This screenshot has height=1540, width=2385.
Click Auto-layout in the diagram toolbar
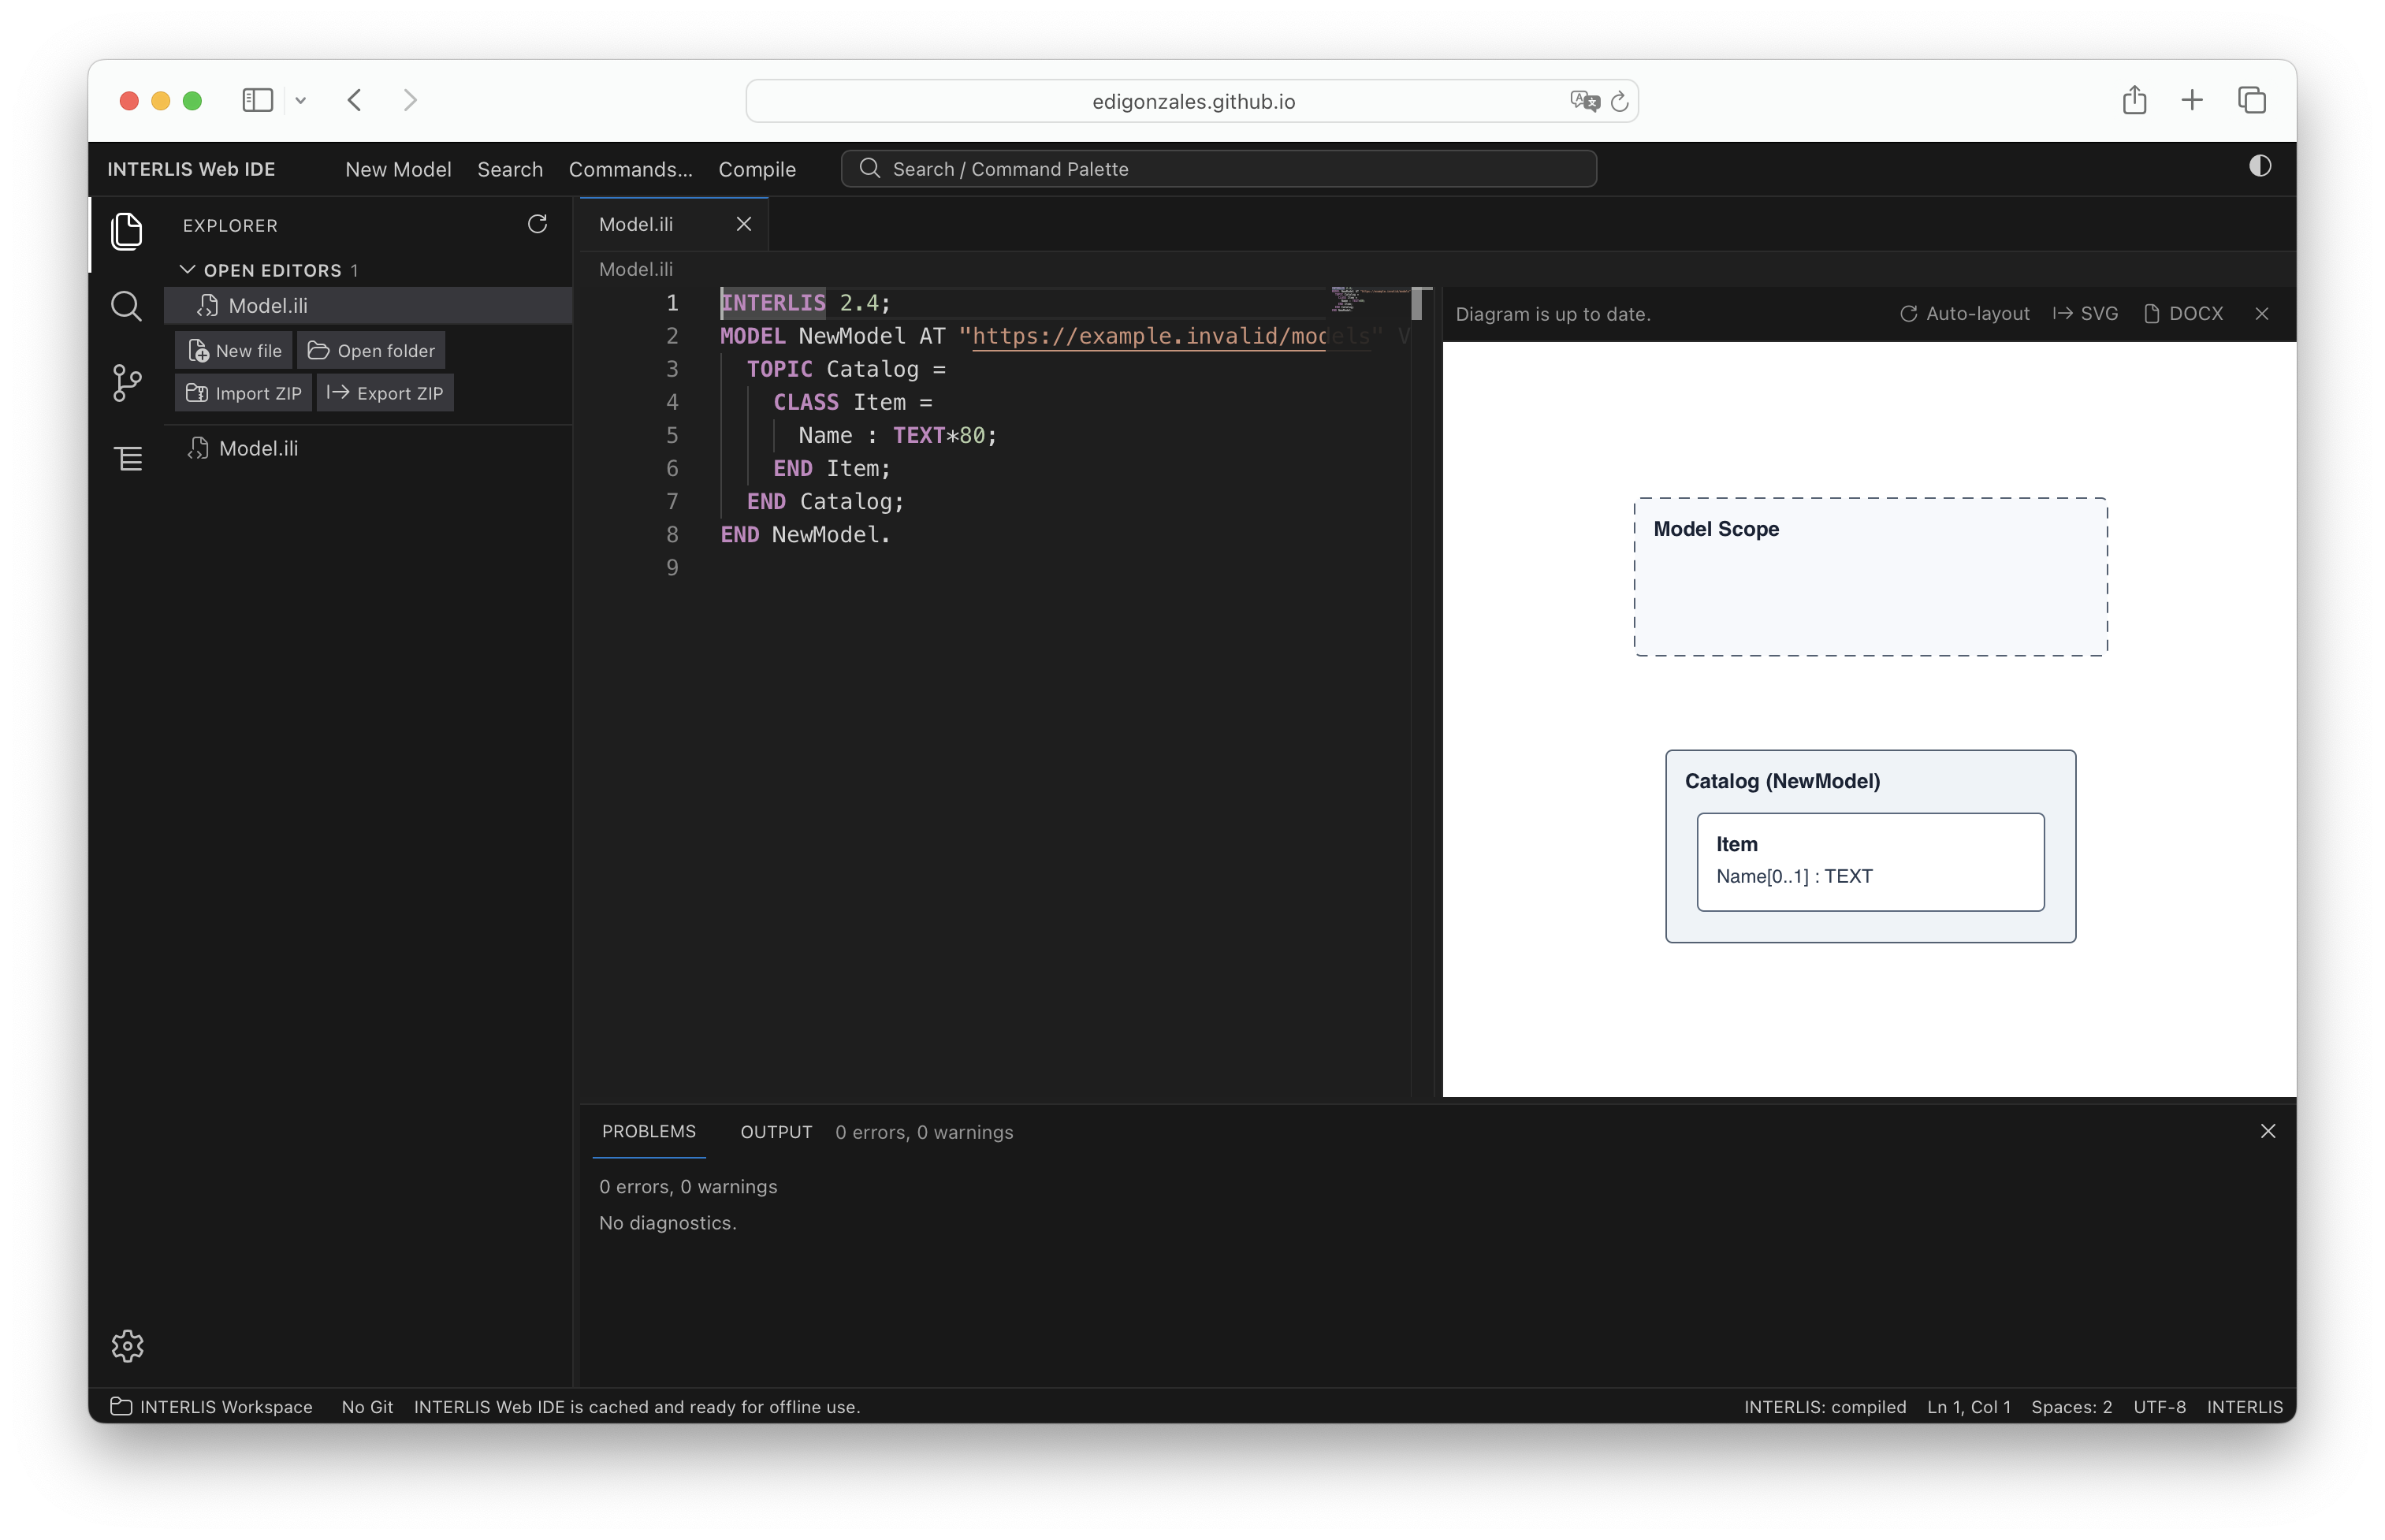(1964, 313)
